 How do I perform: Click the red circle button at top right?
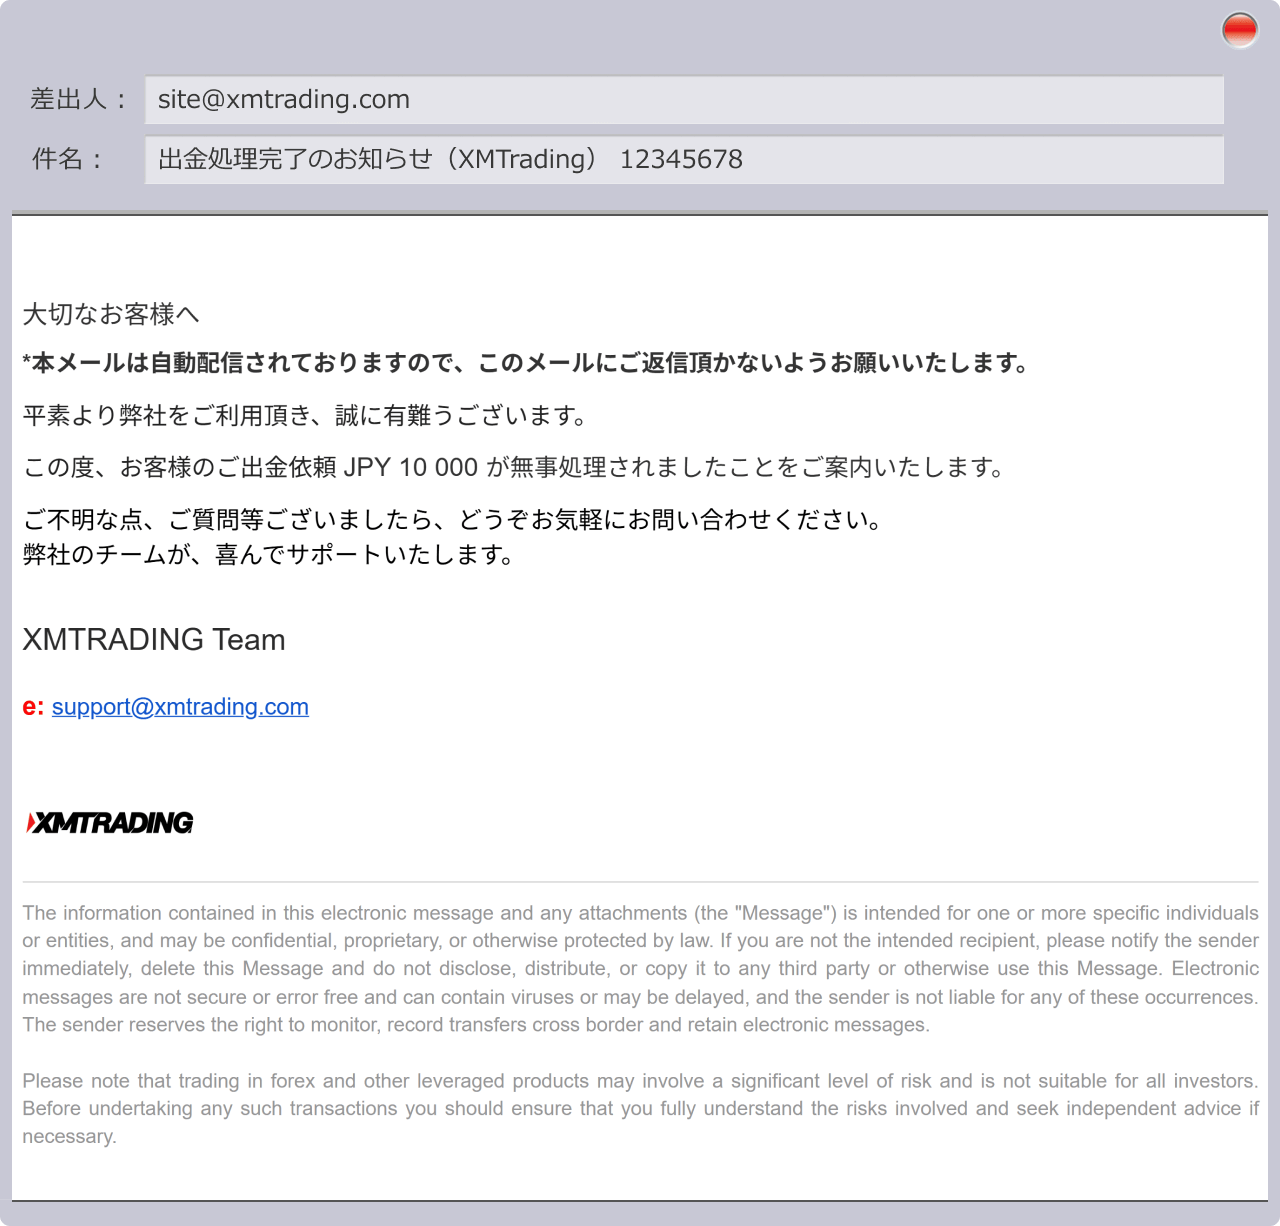pos(1240,30)
